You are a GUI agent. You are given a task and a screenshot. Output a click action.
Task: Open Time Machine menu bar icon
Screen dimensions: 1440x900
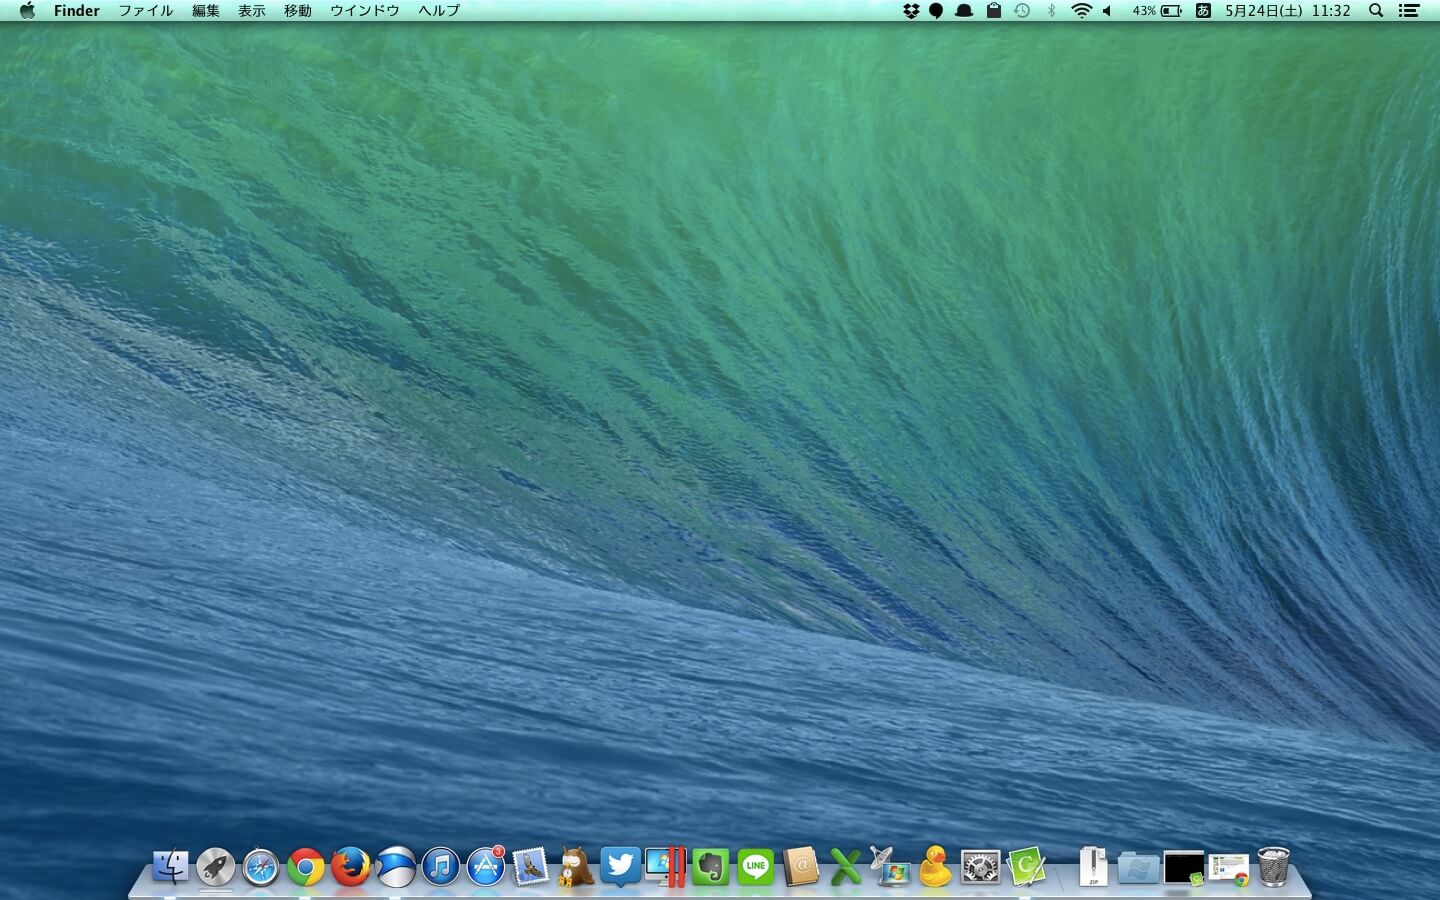point(1022,11)
